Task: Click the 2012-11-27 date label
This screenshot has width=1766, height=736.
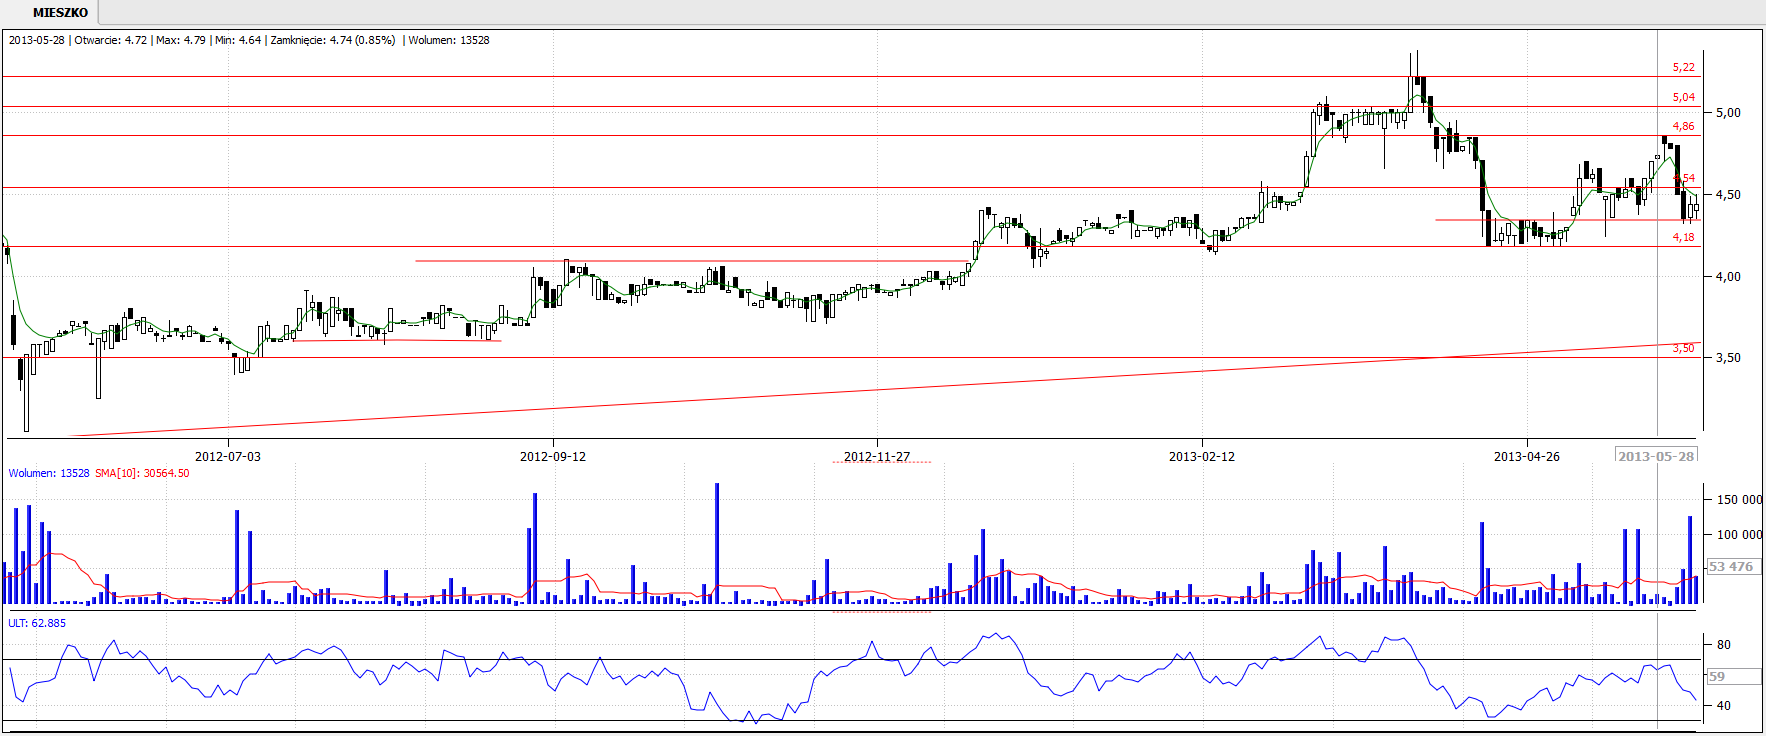Action: point(877,457)
